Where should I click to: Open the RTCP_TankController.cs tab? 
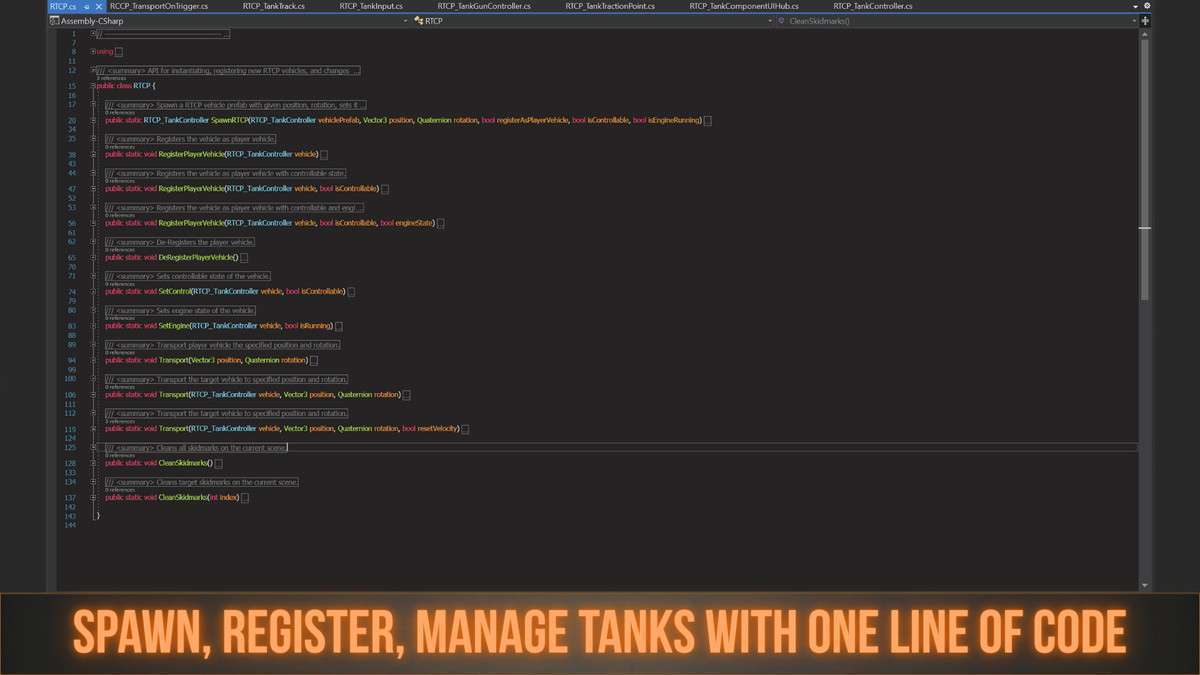[x=871, y=6]
